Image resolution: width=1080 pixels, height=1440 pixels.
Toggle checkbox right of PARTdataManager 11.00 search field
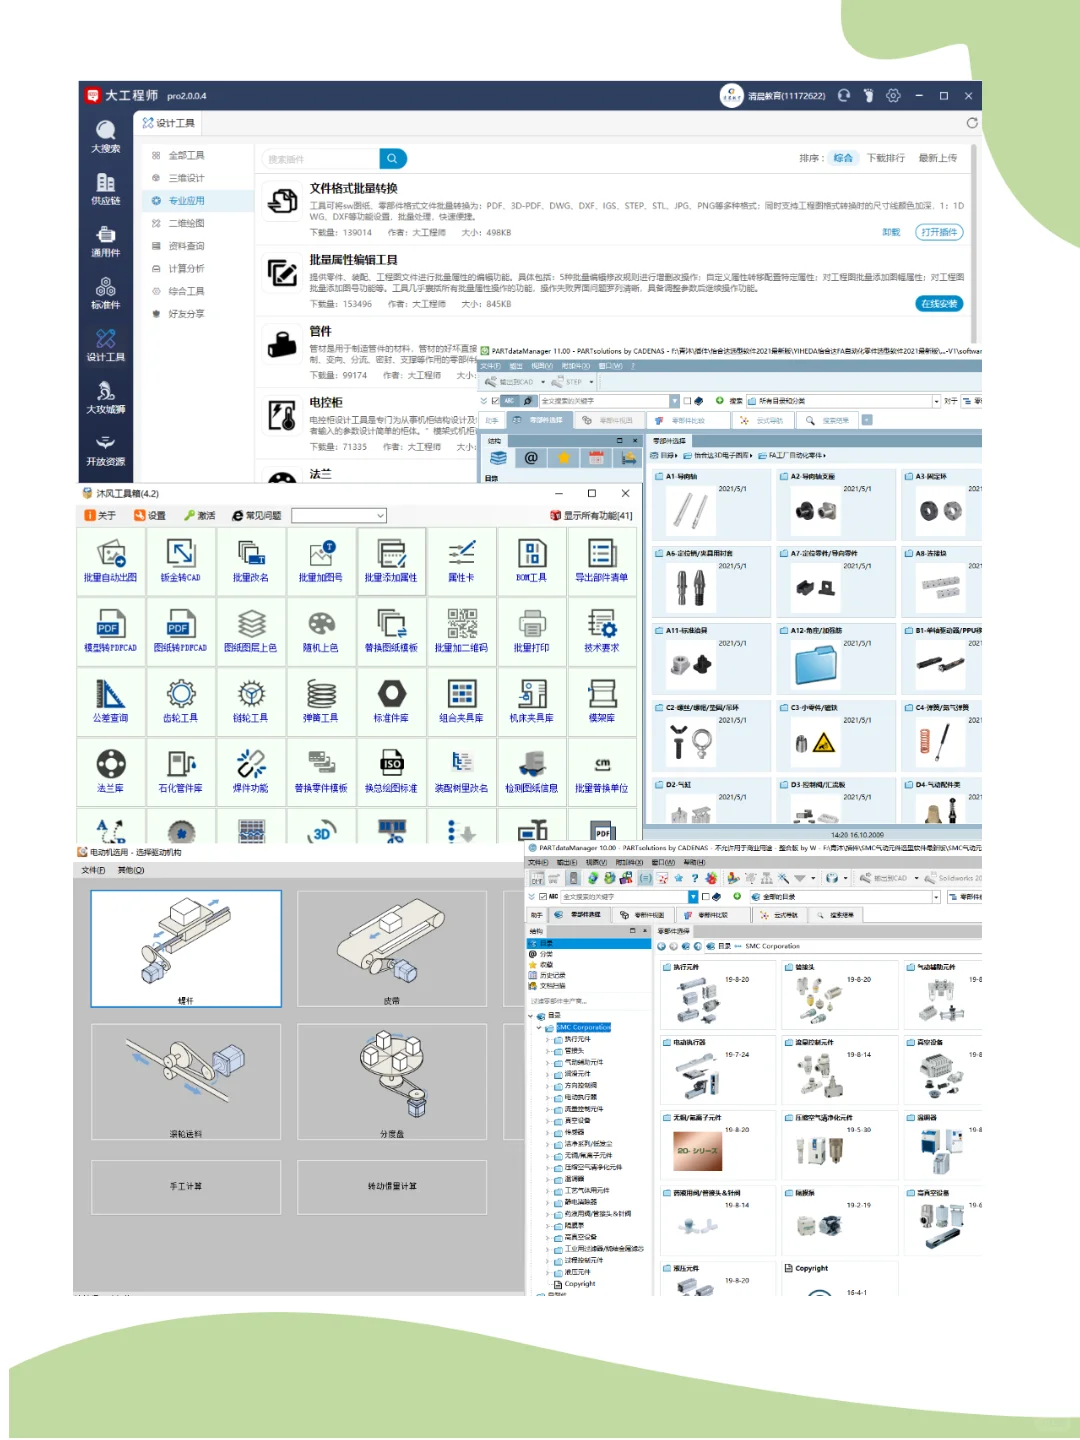click(x=687, y=401)
